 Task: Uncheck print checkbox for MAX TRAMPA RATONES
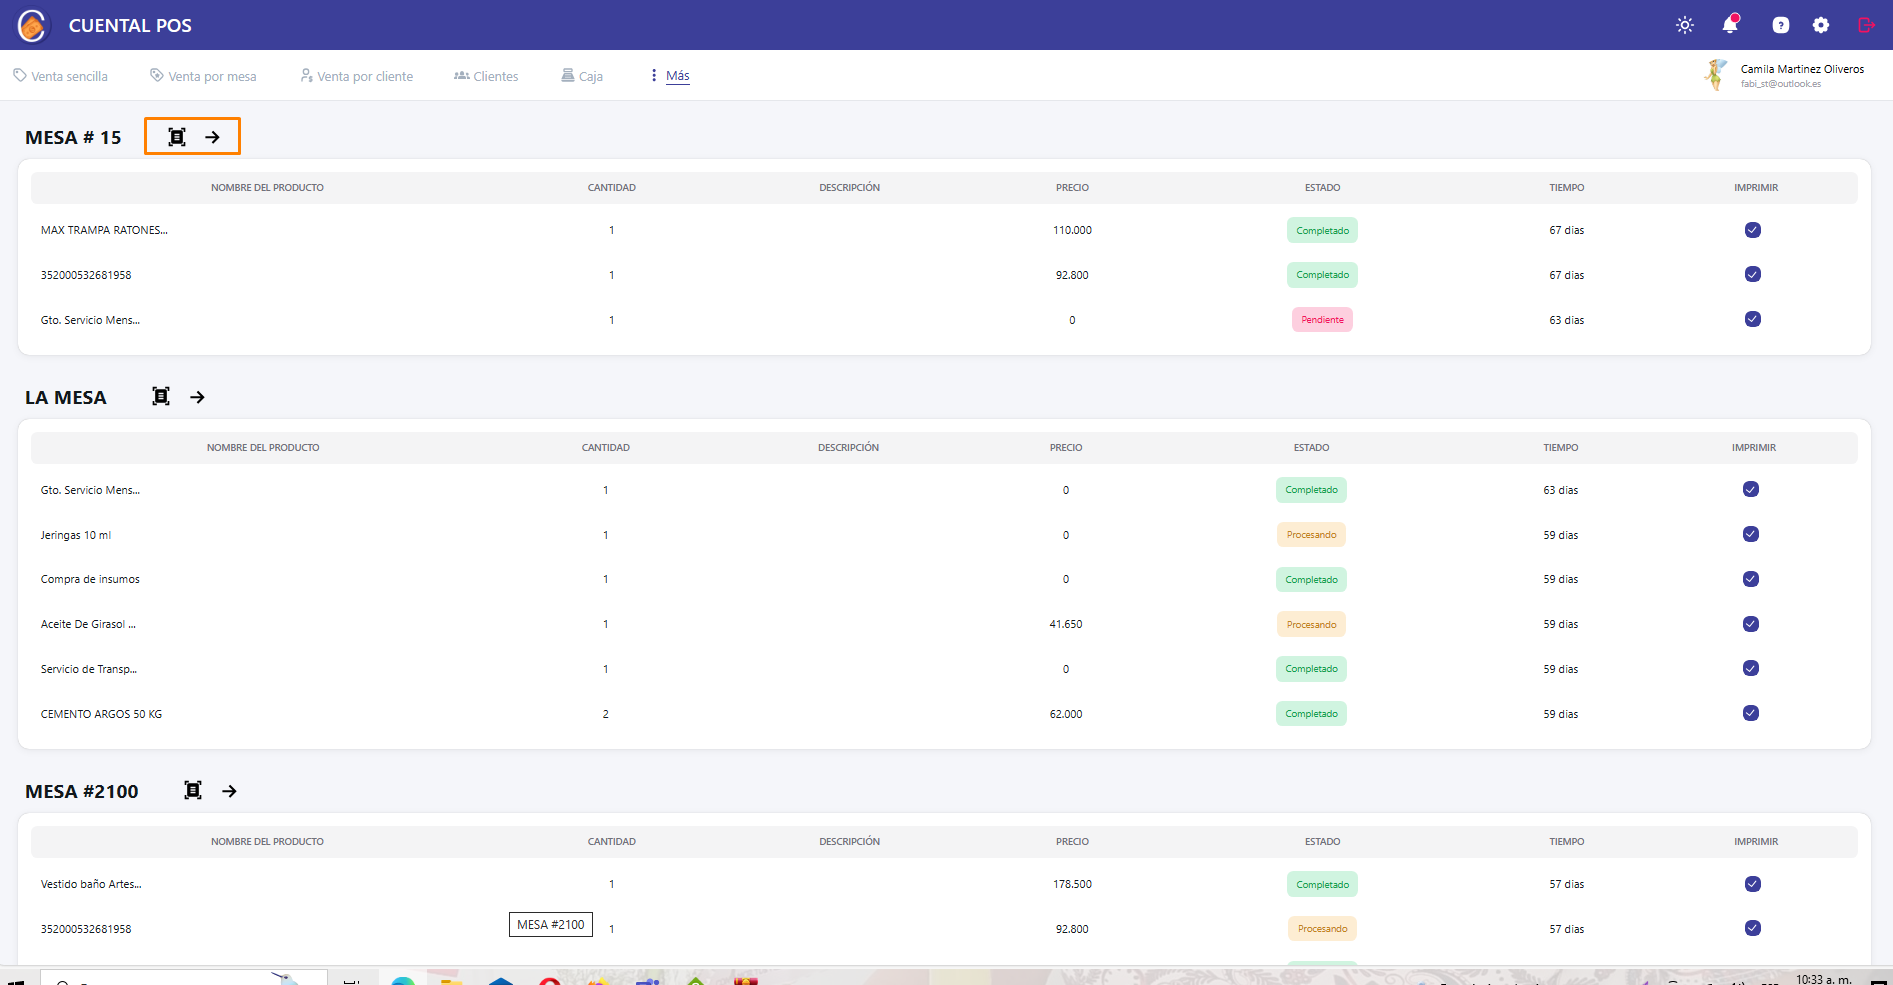pos(1752,230)
